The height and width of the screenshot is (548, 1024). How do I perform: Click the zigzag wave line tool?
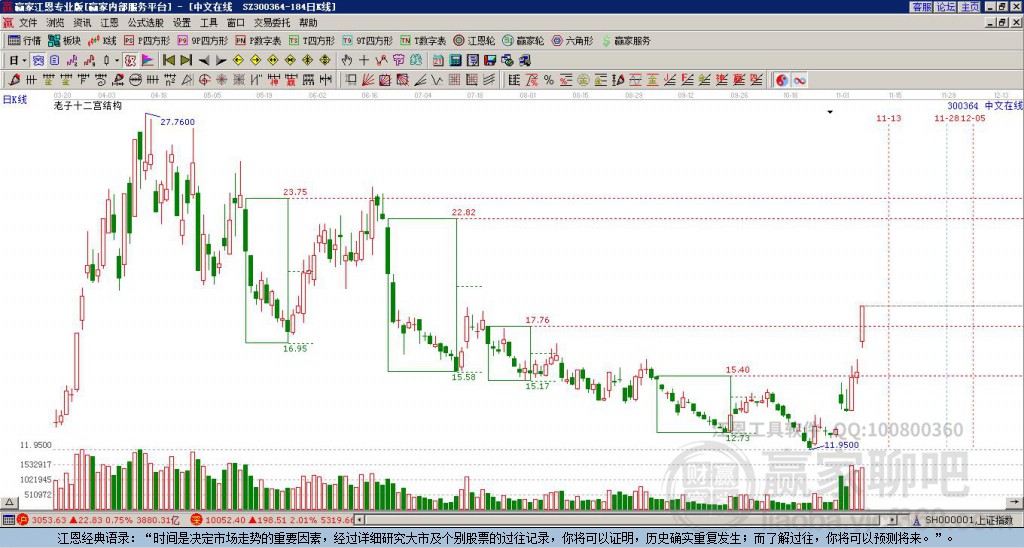coord(436,80)
